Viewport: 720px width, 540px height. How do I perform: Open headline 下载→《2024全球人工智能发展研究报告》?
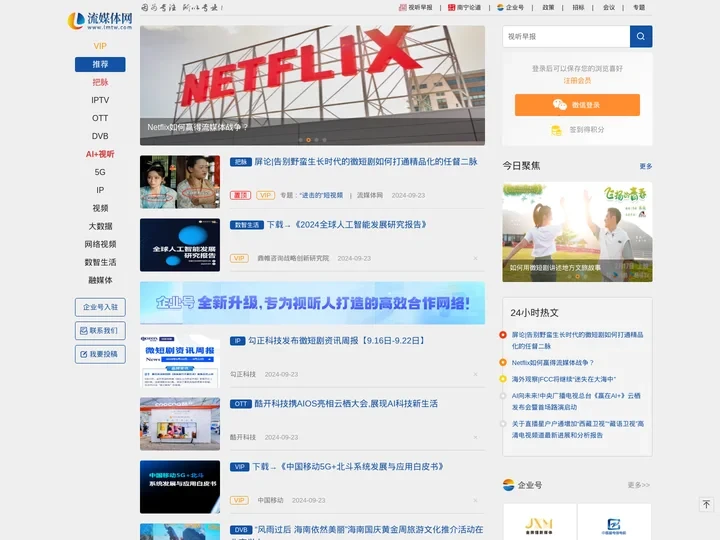pyautogui.click(x=347, y=225)
